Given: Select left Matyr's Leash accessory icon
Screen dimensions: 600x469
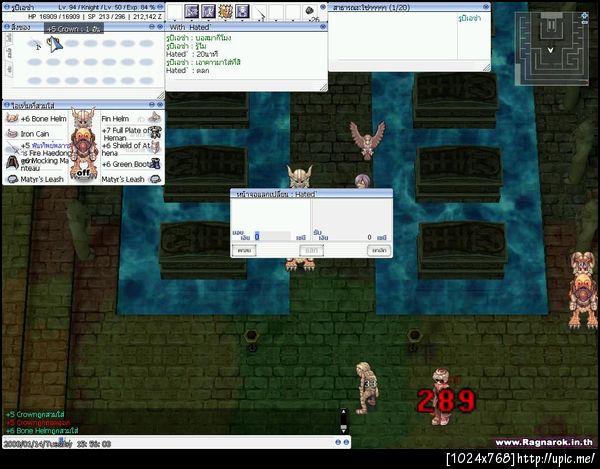Looking at the screenshot, I should coord(12,179).
